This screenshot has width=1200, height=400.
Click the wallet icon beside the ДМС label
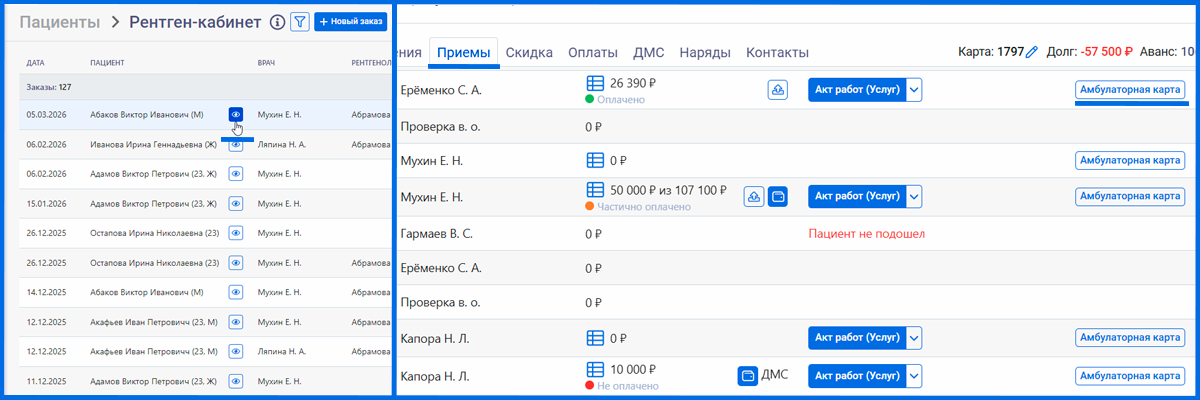[x=747, y=376]
